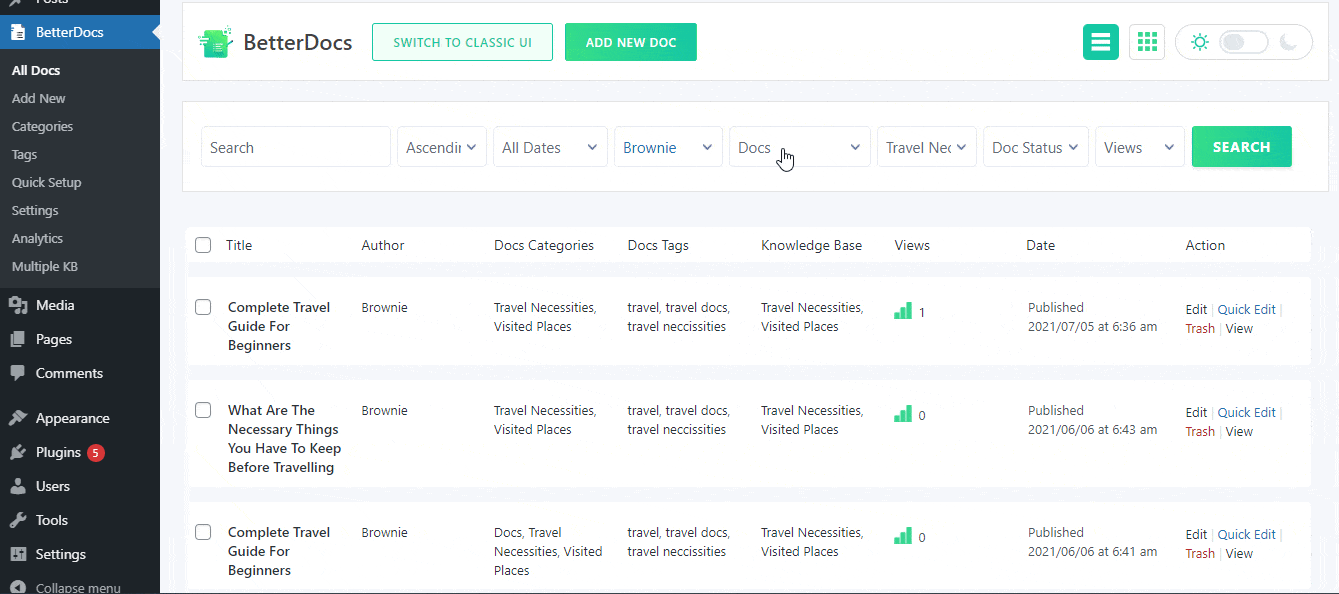This screenshot has height=594, width=1339.
Task: Click the Users person icon
Action: coord(18,486)
